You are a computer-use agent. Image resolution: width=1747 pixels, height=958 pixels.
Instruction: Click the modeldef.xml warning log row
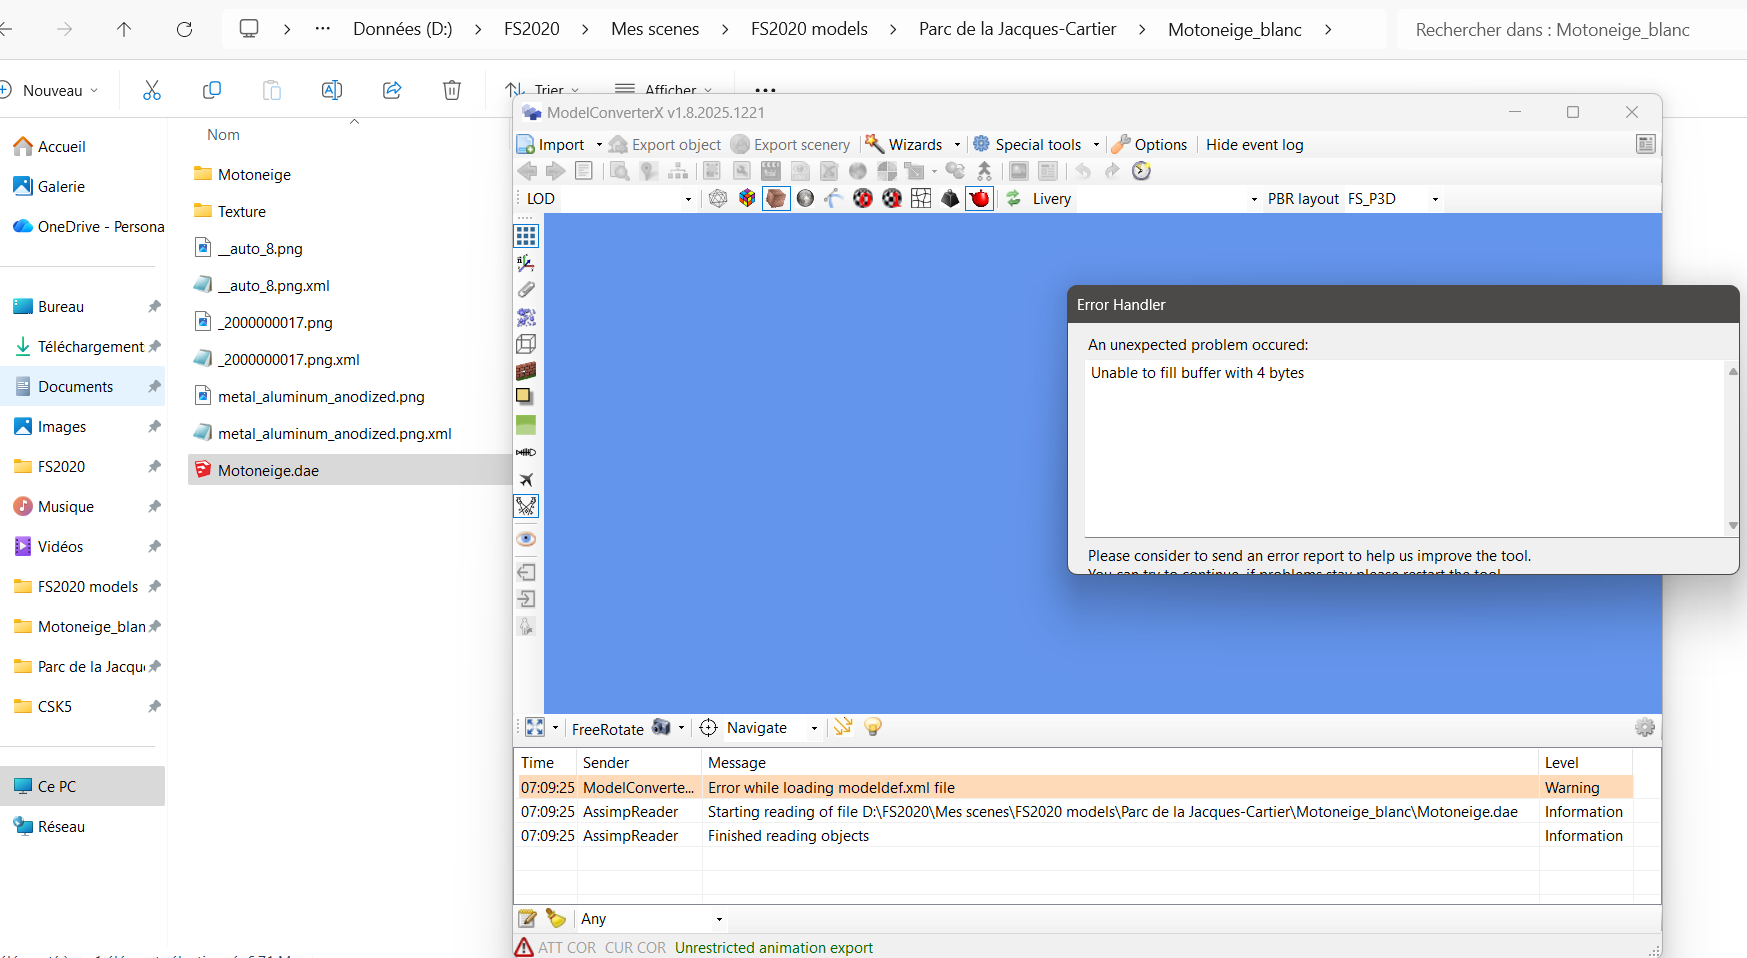[x=1075, y=788]
